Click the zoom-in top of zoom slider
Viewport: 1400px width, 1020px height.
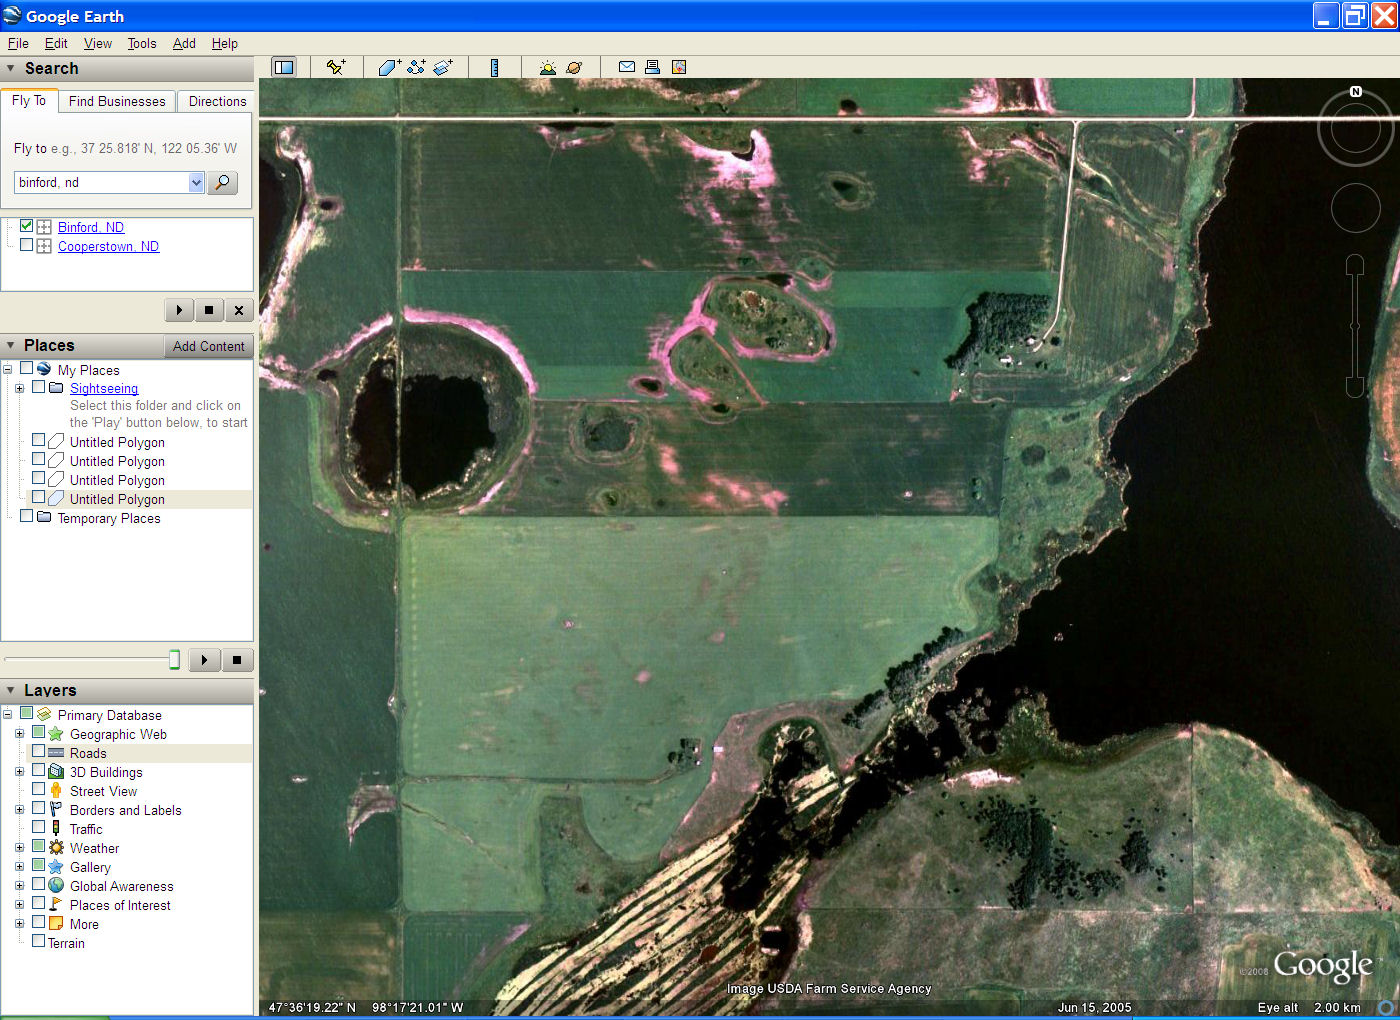click(x=1355, y=264)
